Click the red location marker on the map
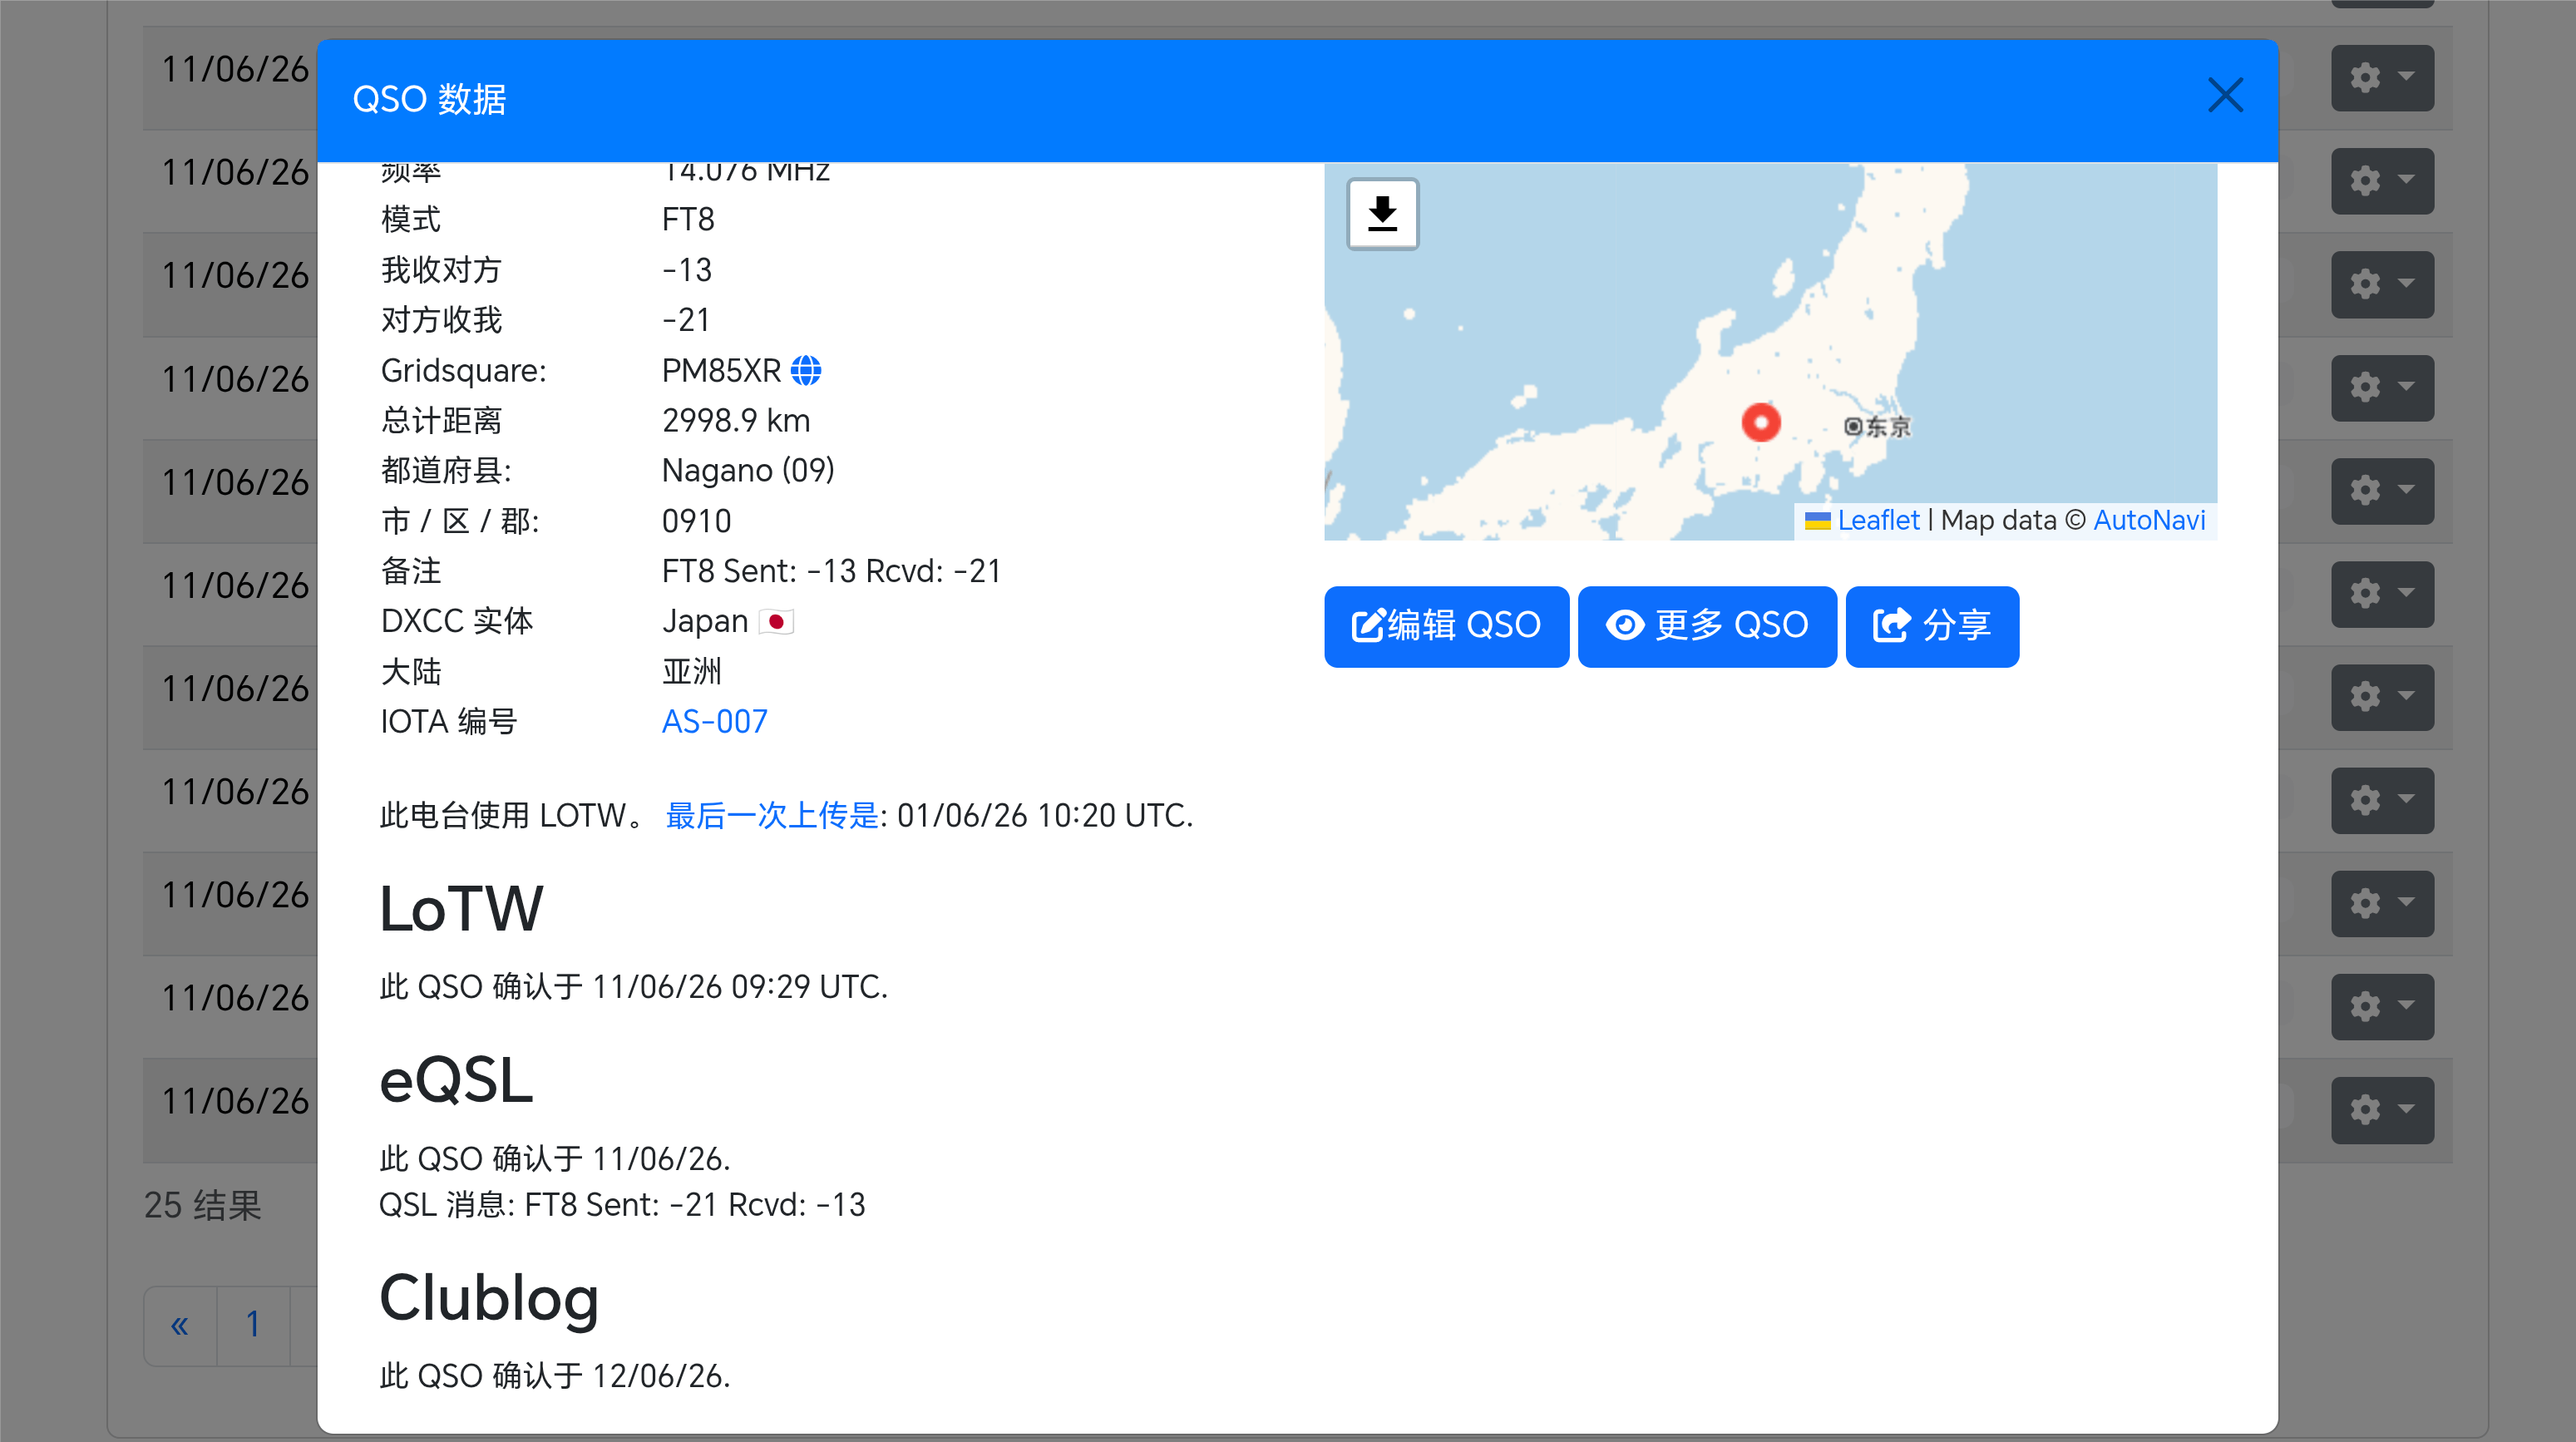The height and width of the screenshot is (1442, 2576). 1761,422
